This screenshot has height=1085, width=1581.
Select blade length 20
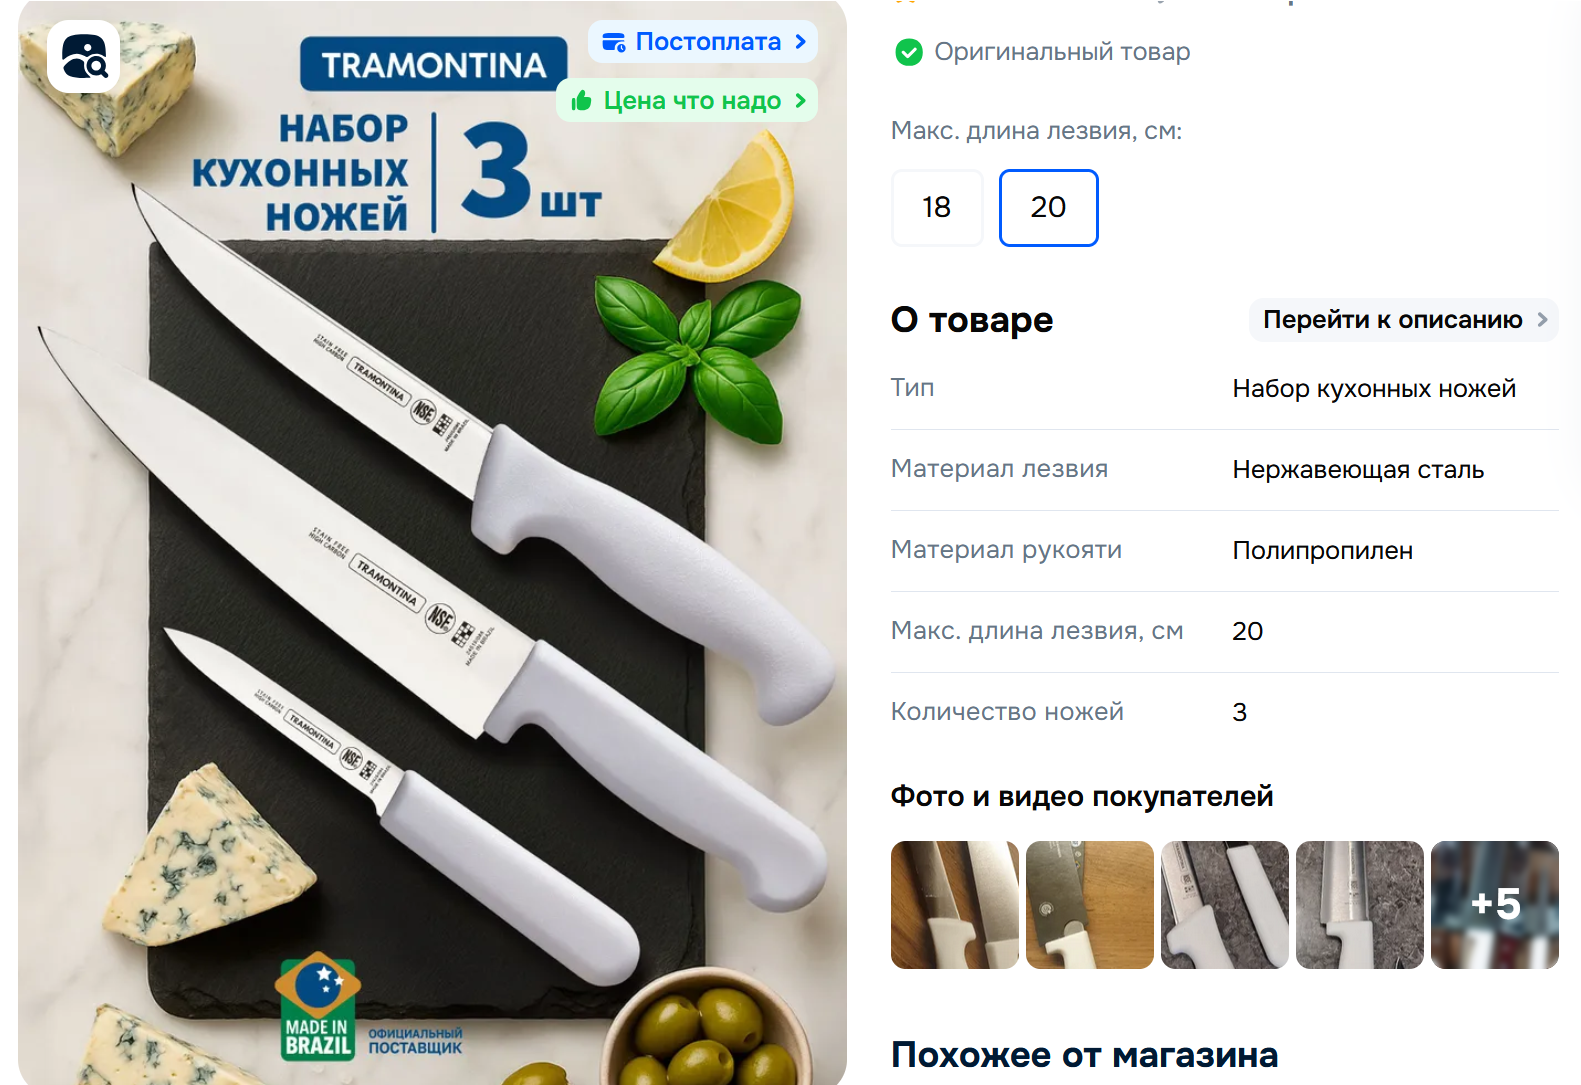point(1048,207)
